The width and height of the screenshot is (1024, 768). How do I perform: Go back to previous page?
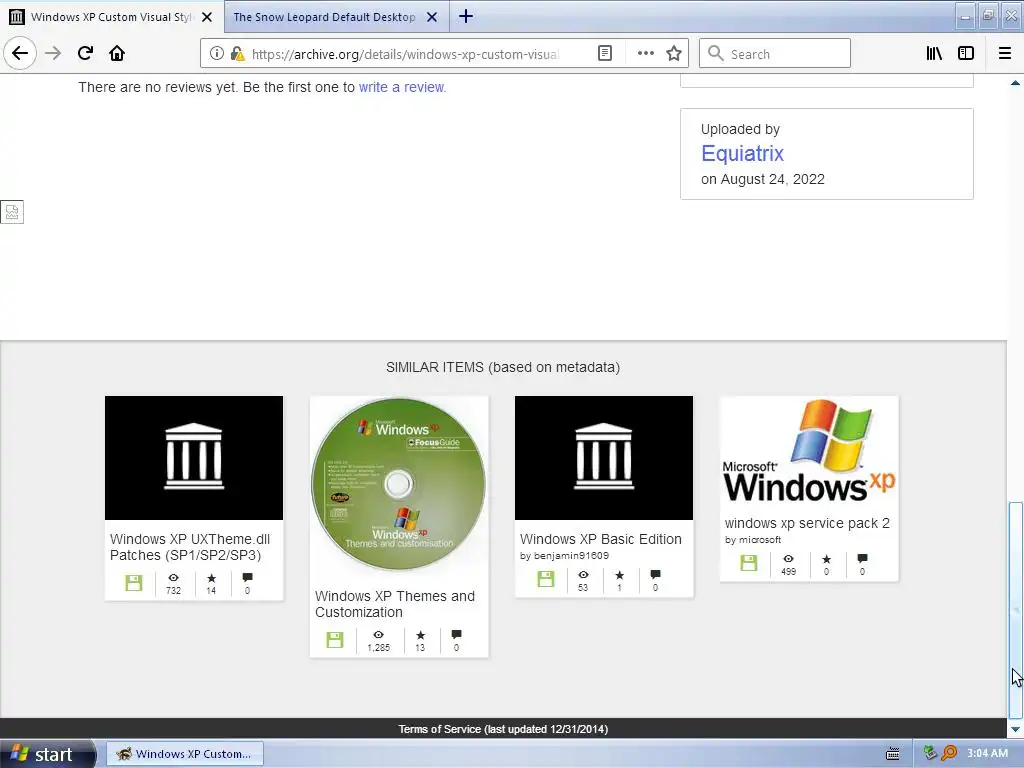pos(20,53)
